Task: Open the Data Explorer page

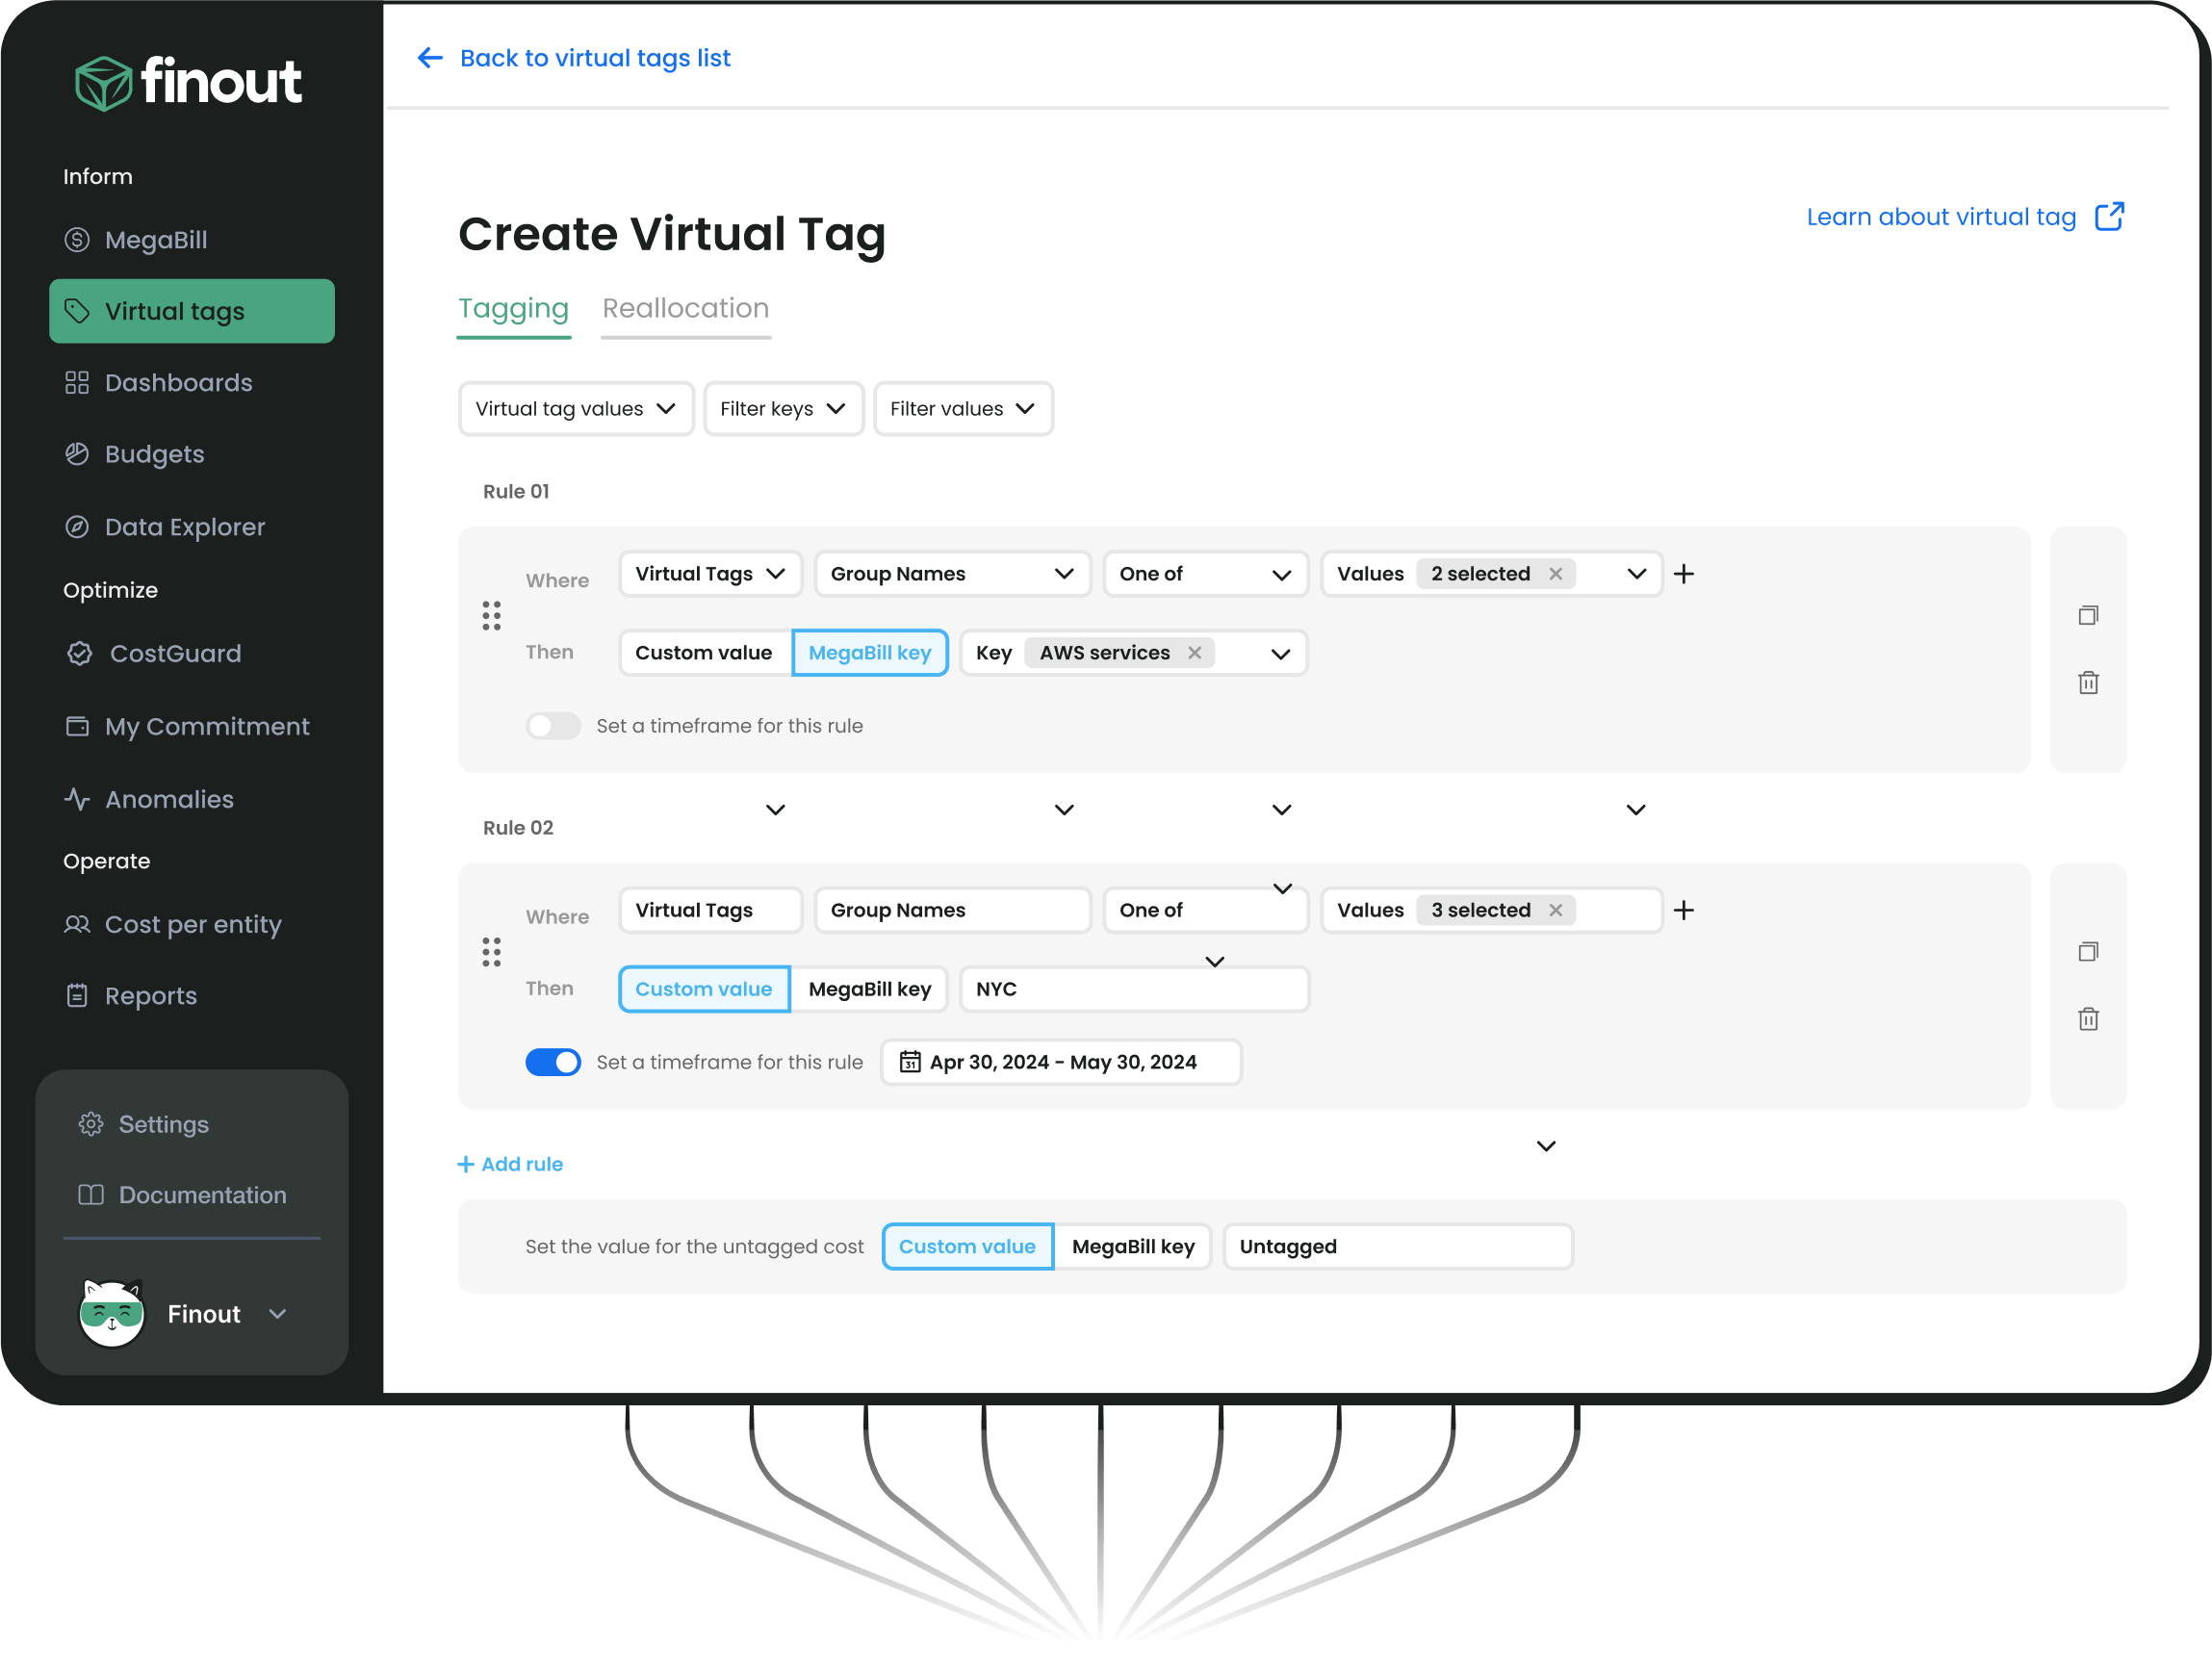Action: [x=184, y=526]
